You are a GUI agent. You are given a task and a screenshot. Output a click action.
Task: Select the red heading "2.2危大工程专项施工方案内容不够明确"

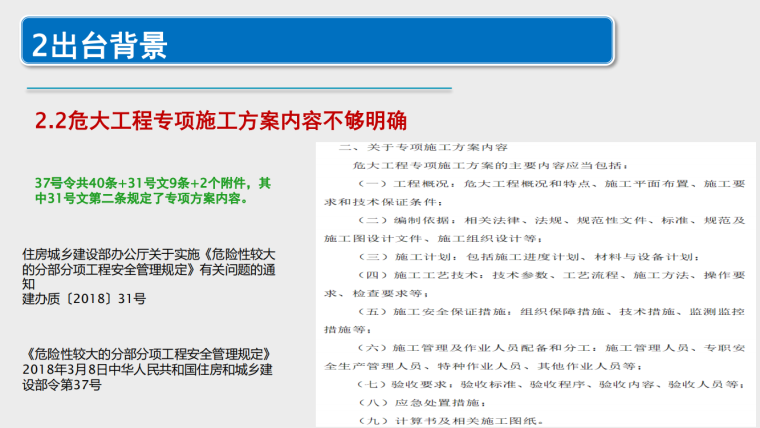pos(220,122)
